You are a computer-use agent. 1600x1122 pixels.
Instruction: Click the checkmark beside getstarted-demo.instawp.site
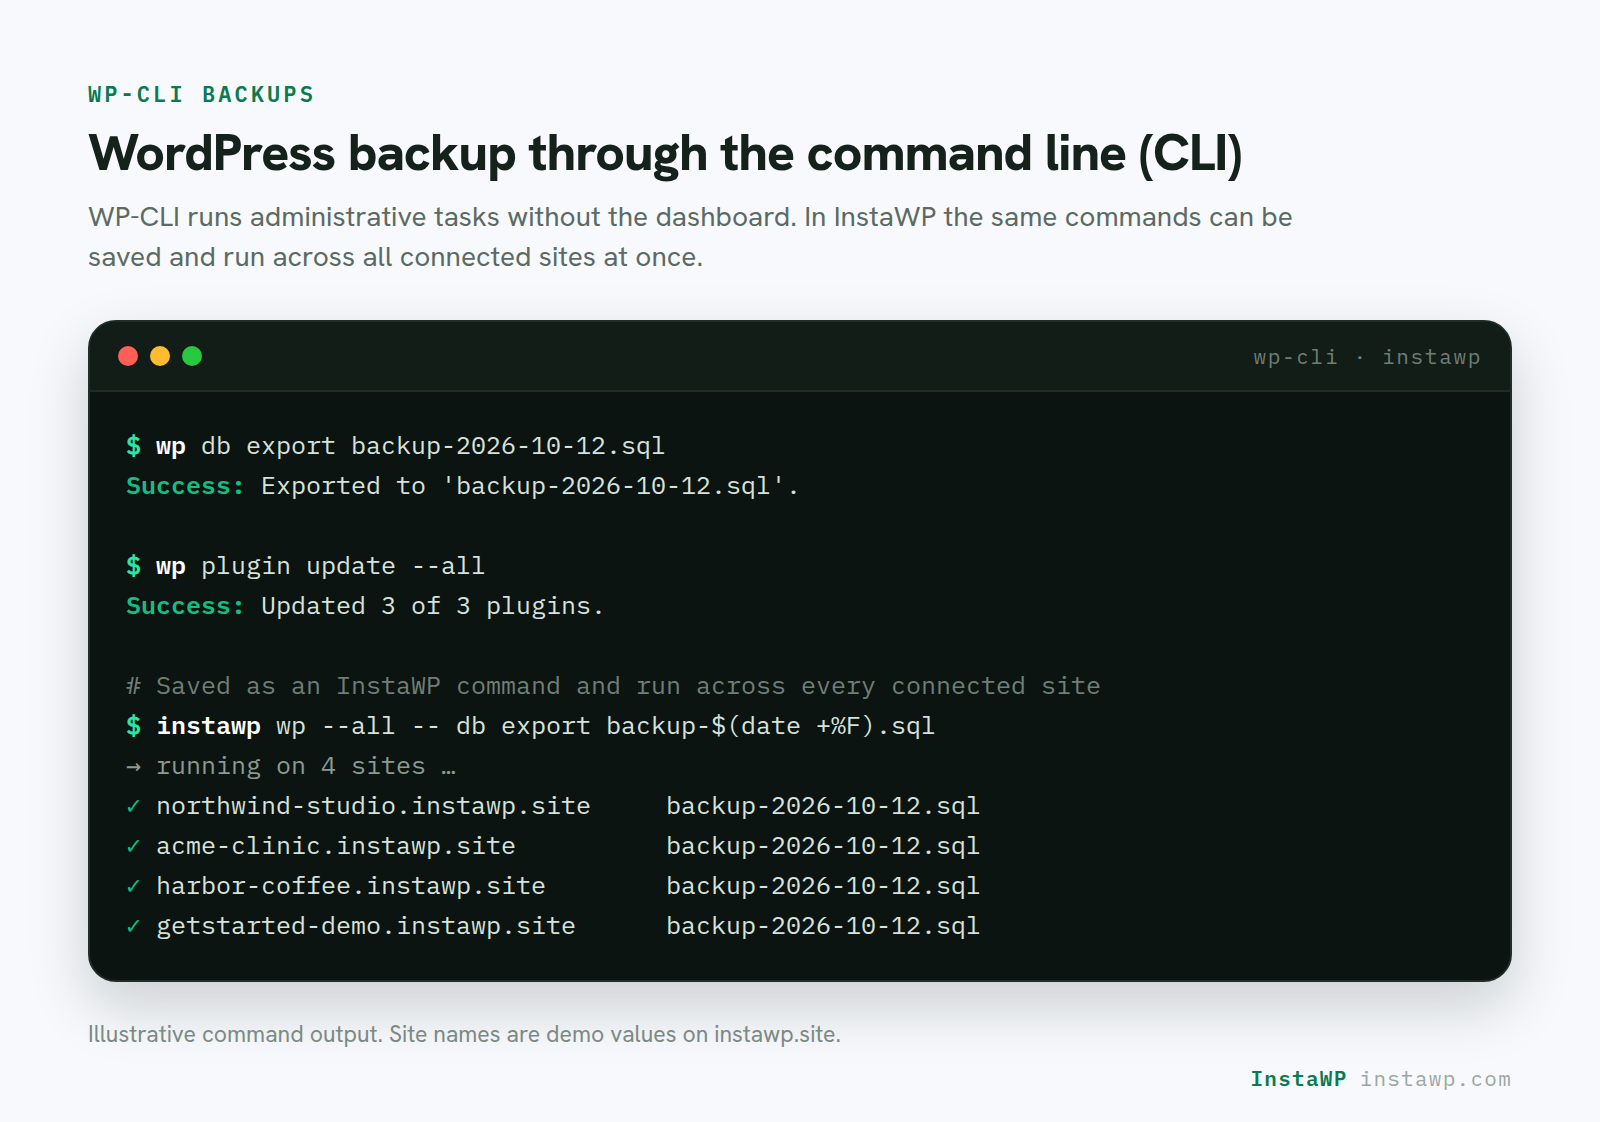(x=133, y=926)
